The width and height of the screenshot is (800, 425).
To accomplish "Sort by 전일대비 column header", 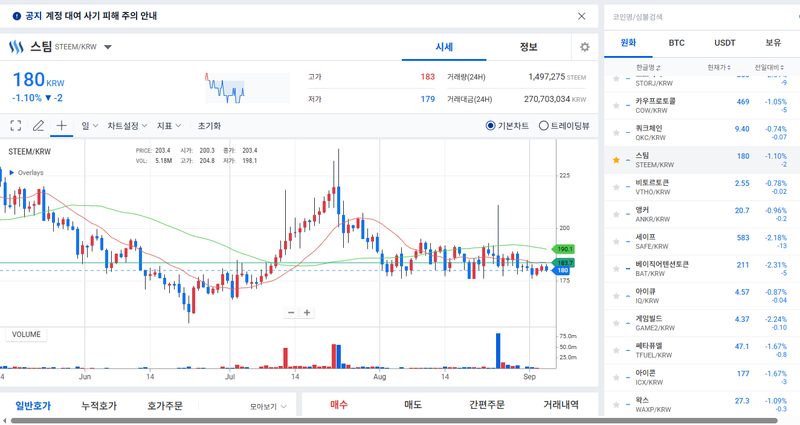I will (769, 67).
